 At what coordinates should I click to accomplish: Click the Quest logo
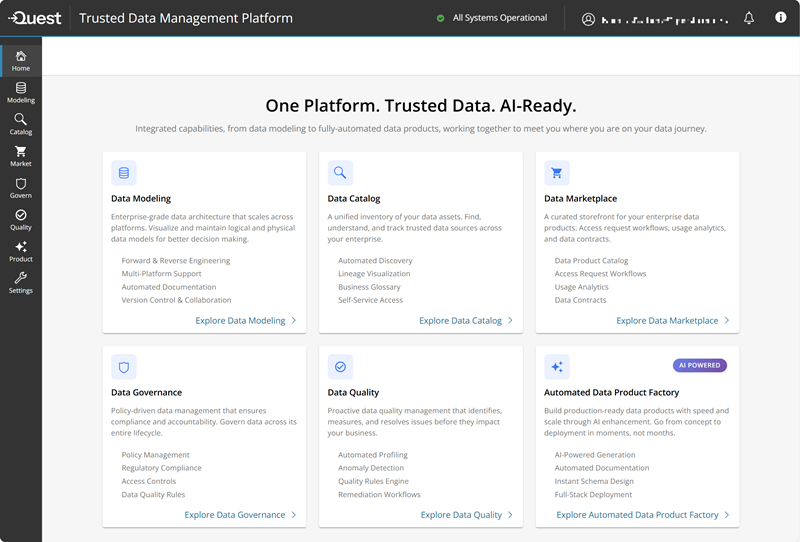(x=34, y=18)
